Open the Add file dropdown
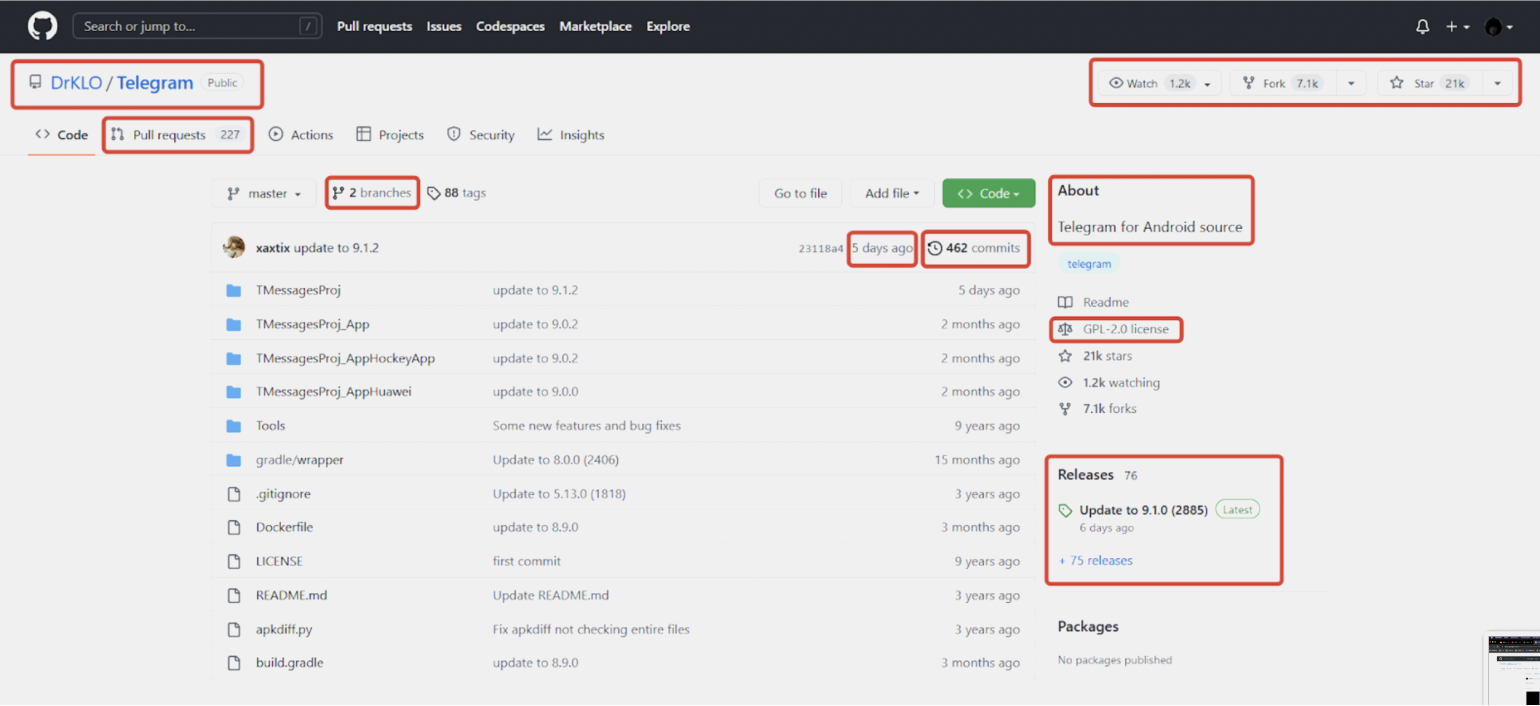This screenshot has height=706, width=1540. (892, 193)
